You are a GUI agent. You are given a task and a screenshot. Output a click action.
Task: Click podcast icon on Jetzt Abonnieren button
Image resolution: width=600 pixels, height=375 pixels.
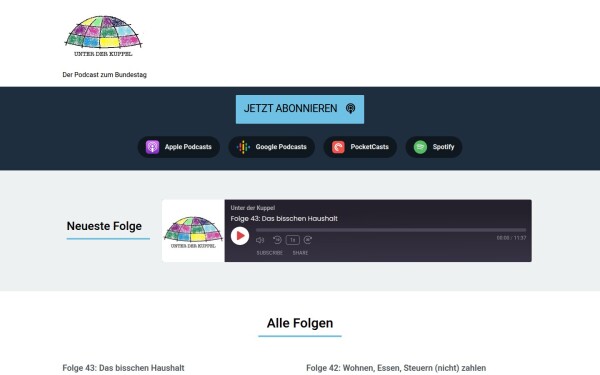point(351,109)
